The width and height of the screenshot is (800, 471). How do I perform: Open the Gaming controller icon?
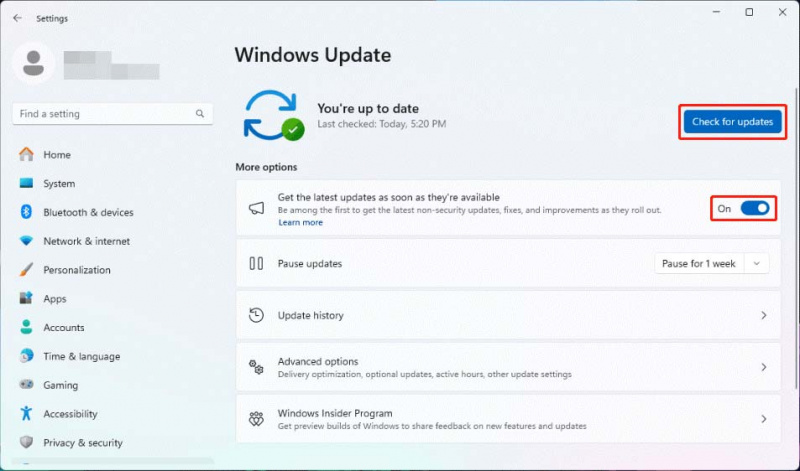pyautogui.click(x=26, y=385)
